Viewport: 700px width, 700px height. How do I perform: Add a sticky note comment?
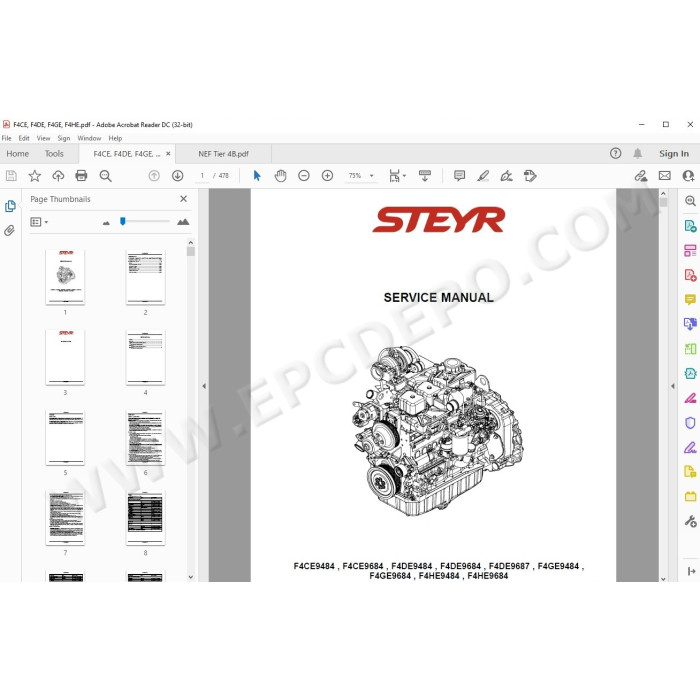coord(459,176)
